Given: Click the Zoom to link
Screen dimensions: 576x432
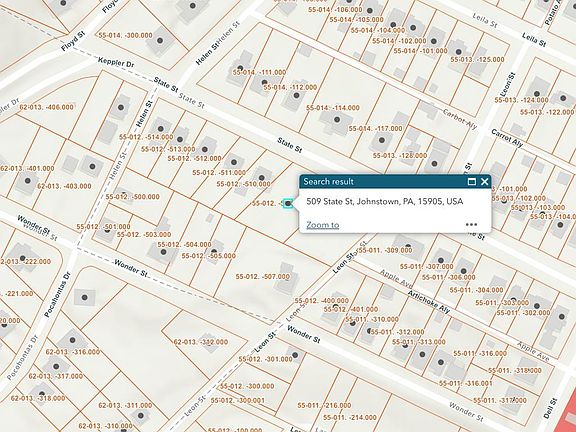Looking at the screenshot, I should 323,225.
